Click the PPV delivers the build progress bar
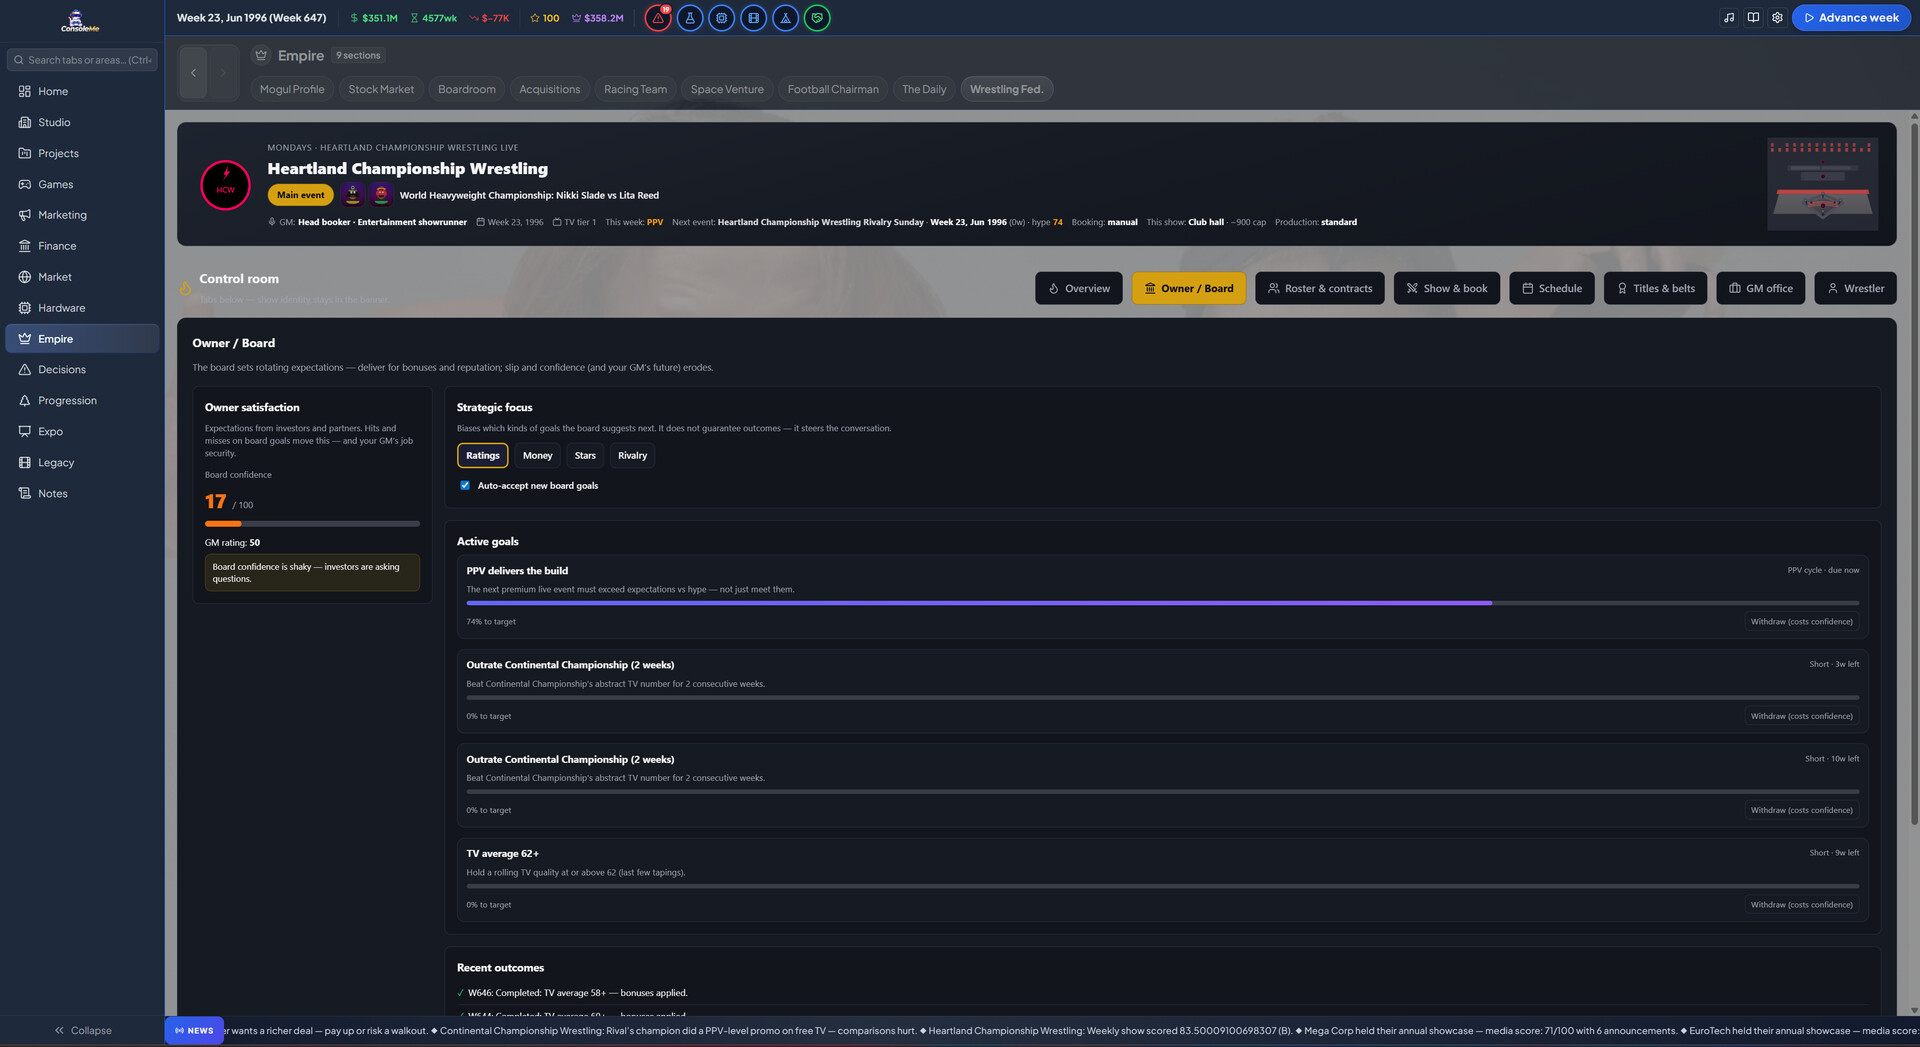The image size is (1920, 1047). click(x=1162, y=603)
